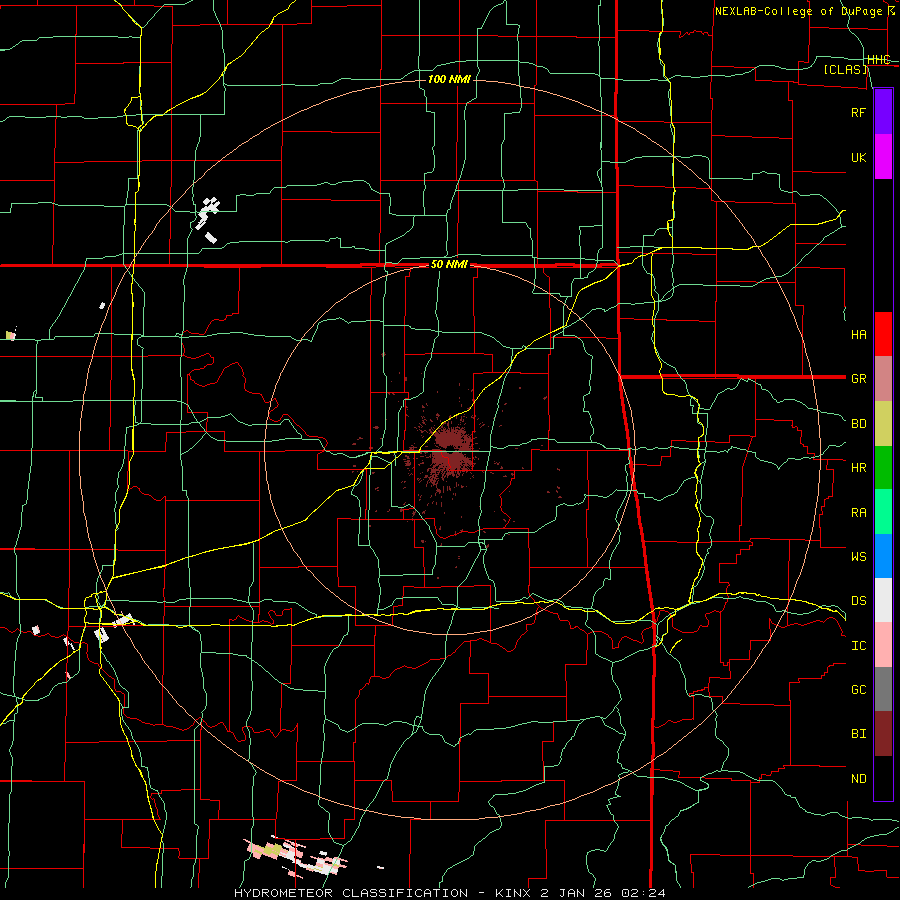The width and height of the screenshot is (900, 900).
Task: Click the mint green RA legend swatch
Action: point(883,512)
